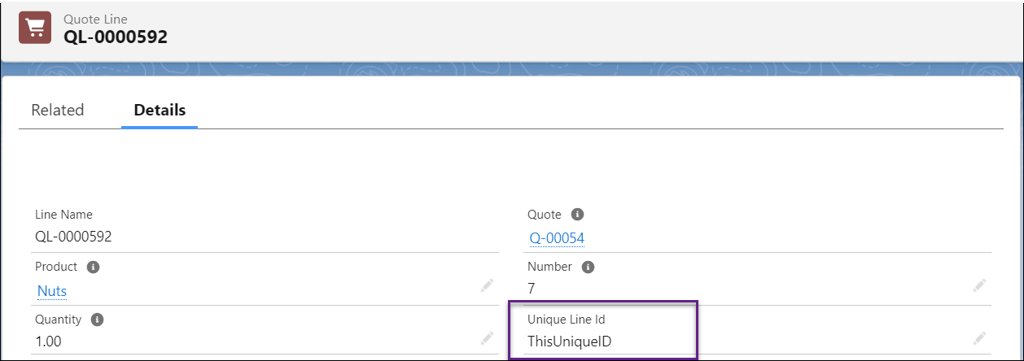Open quote Q-00054 link
This screenshot has width=1024, height=361.
coord(556,239)
